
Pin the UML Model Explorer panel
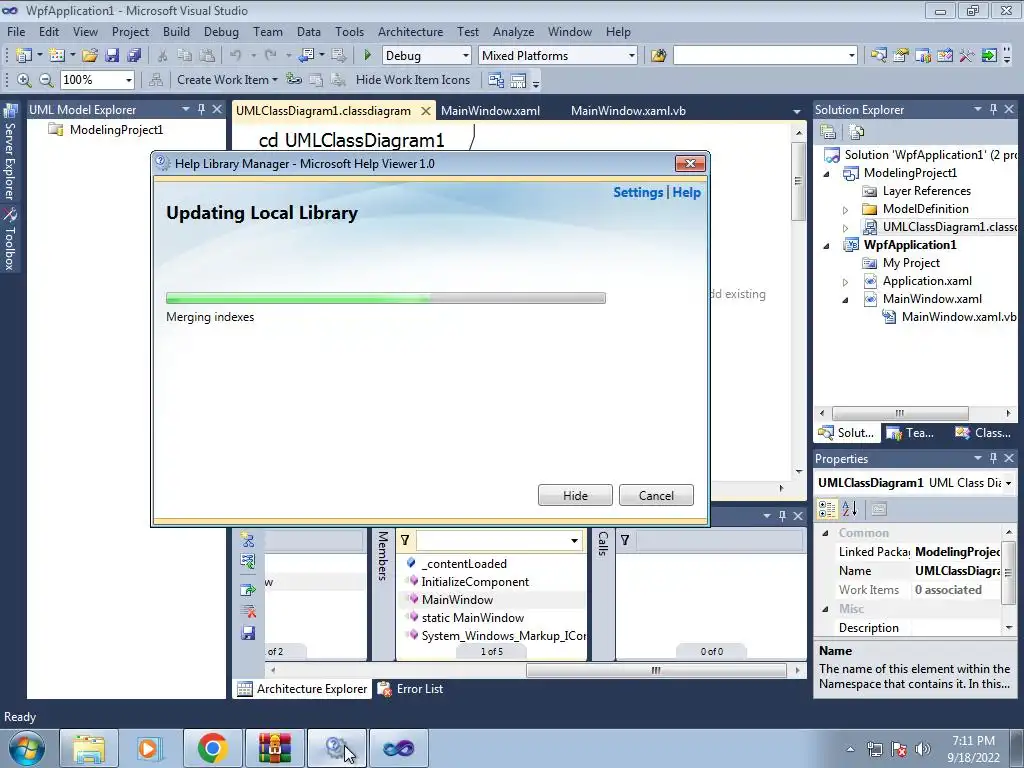click(x=202, y=110)
